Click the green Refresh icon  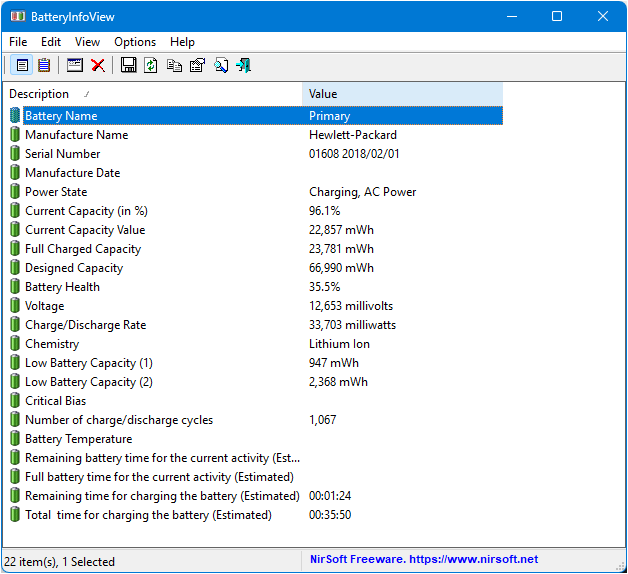click(151, 65)
